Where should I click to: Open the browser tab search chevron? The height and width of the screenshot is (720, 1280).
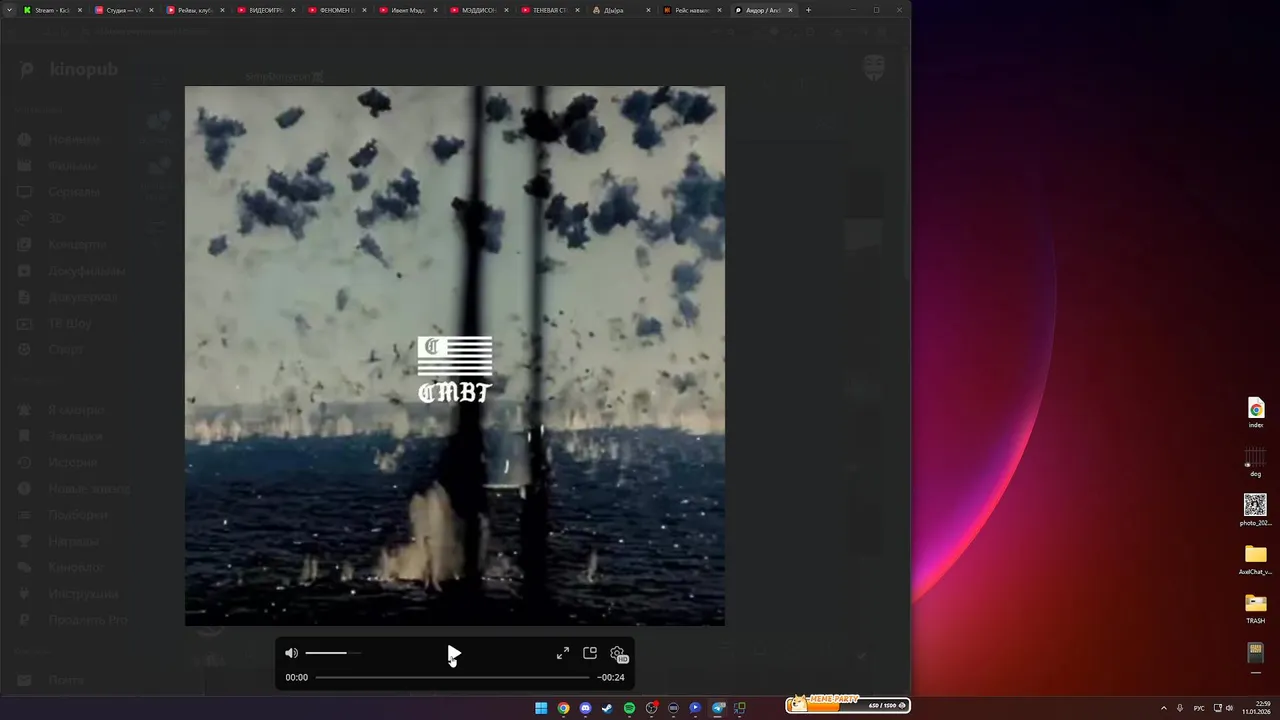point(10,10)
